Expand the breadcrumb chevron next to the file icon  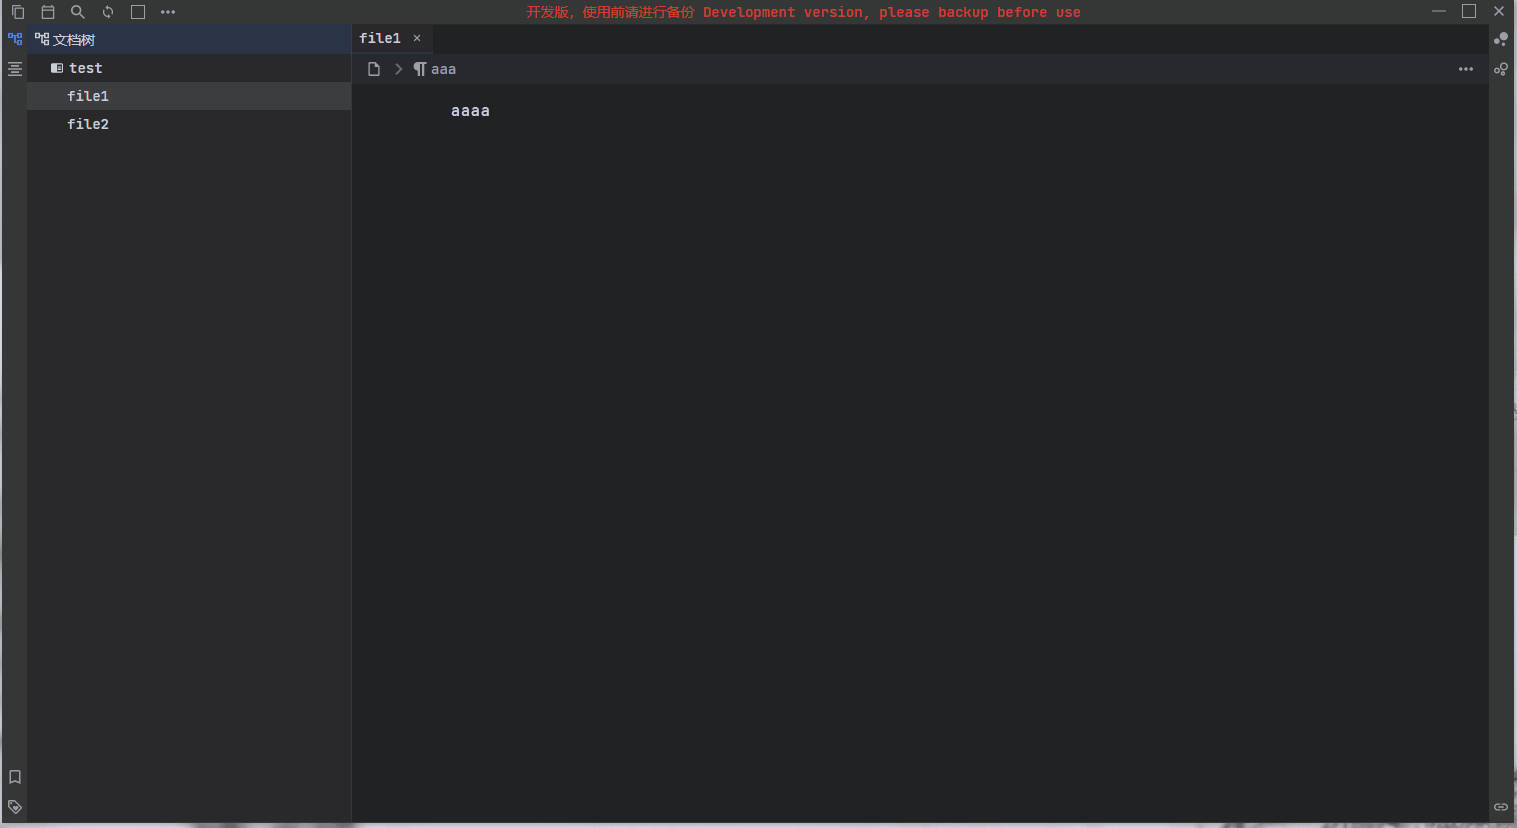click(398, 68)
